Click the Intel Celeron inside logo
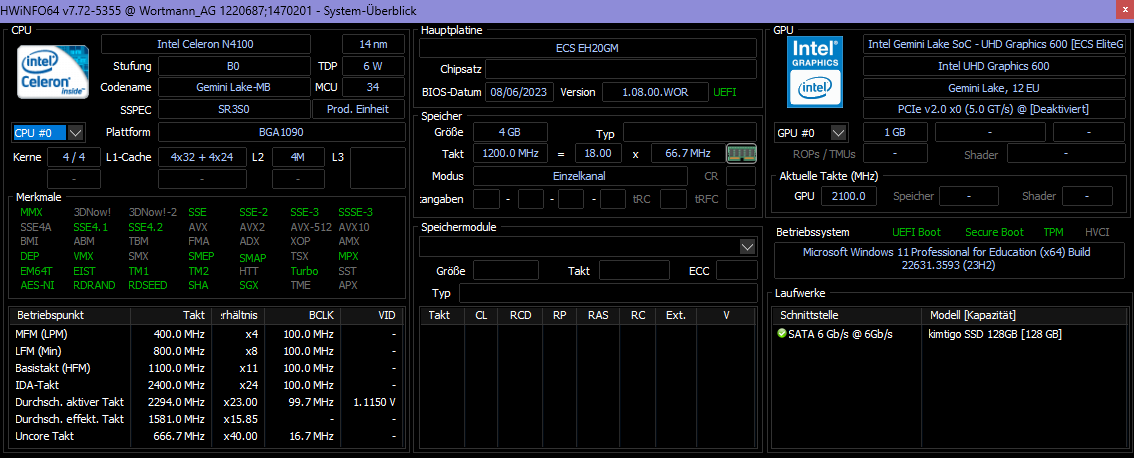 pos(53,72)
